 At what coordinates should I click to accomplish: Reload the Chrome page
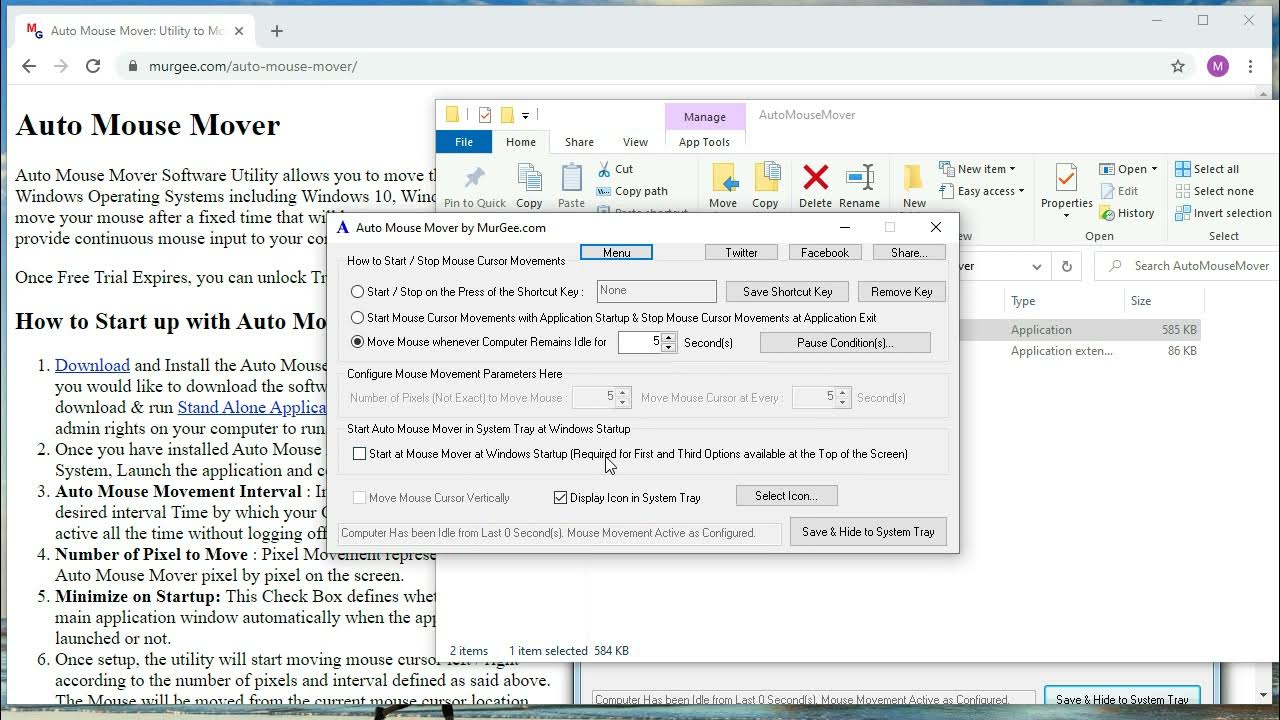click(x=93, y=66)
